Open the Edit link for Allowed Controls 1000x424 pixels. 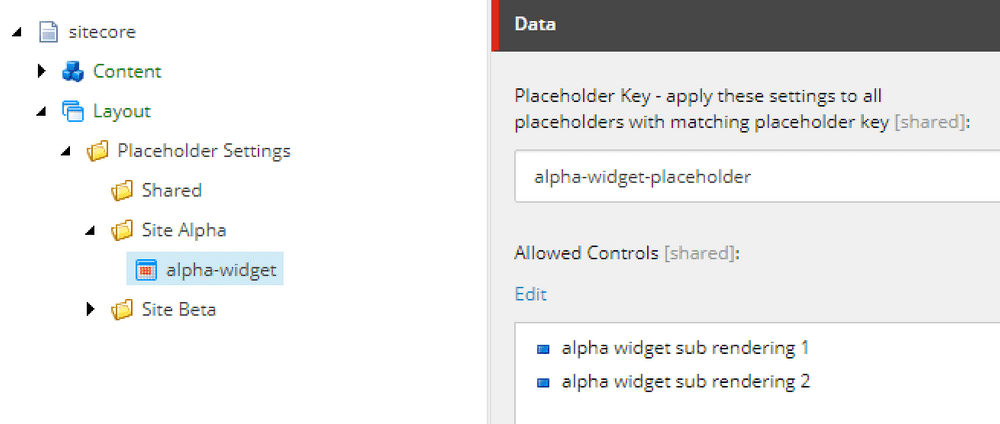[530, 294]
